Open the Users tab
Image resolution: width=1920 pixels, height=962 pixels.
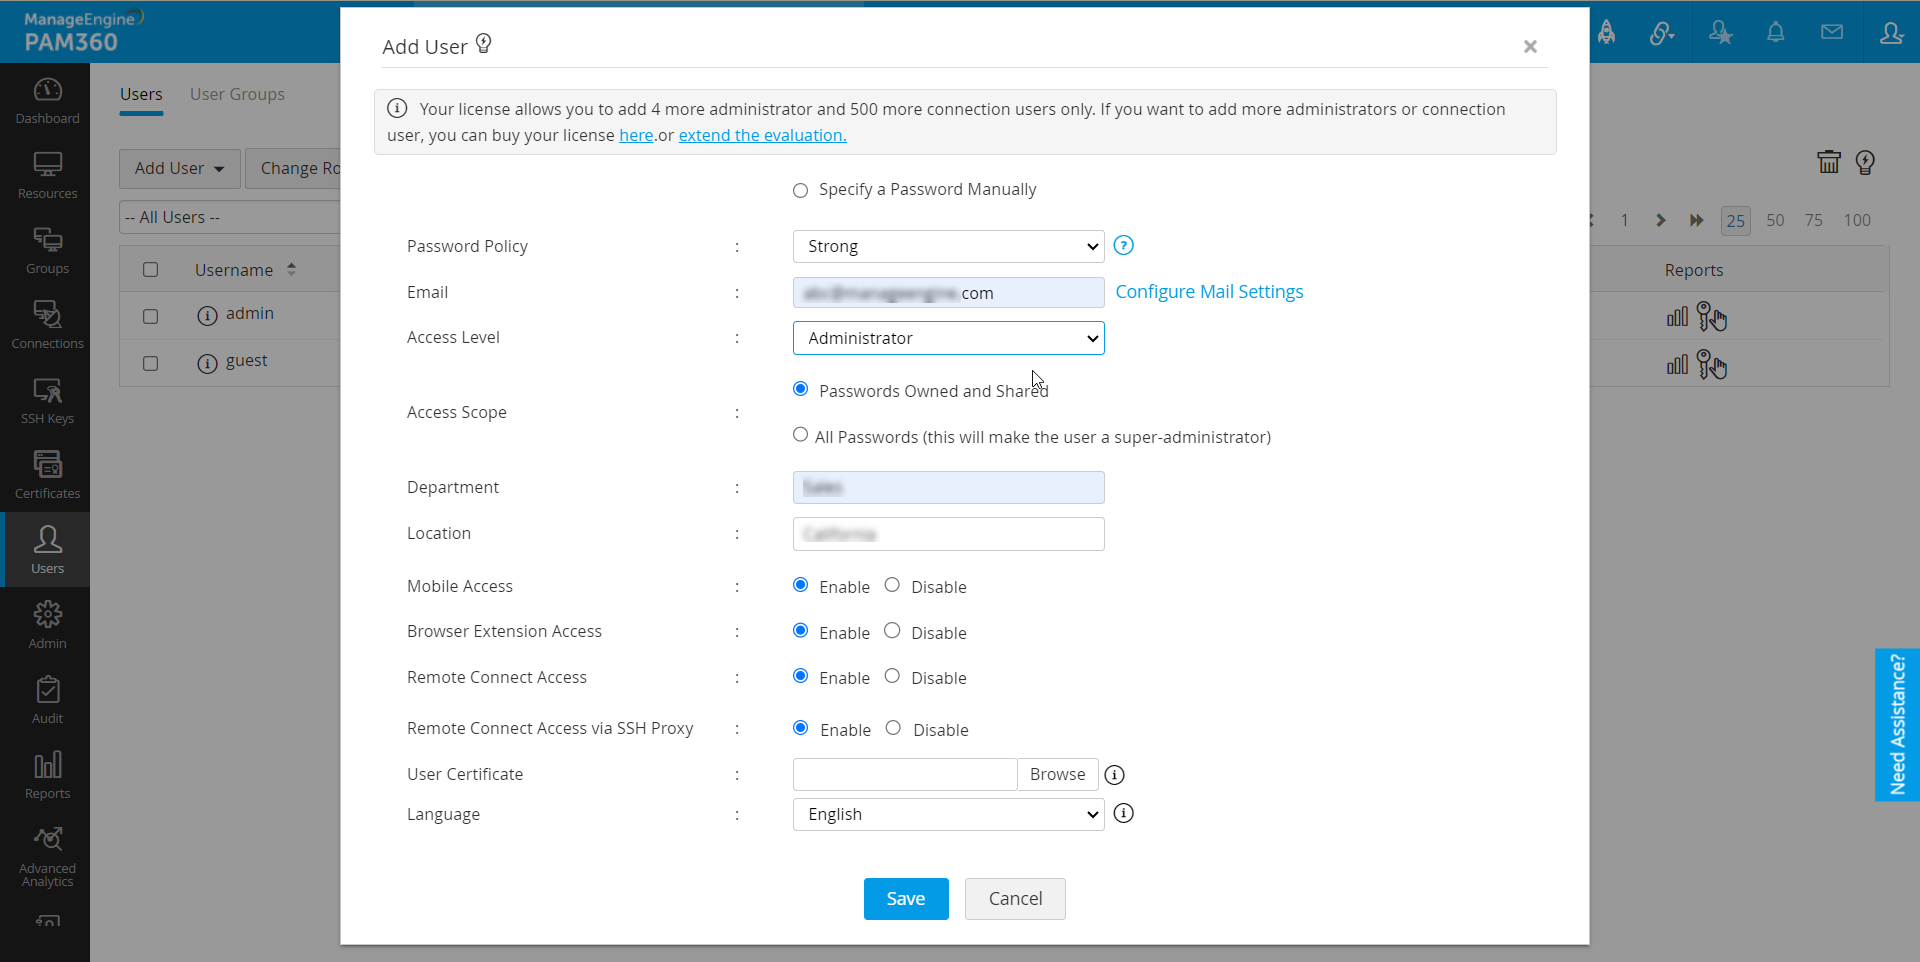[141, 94]
